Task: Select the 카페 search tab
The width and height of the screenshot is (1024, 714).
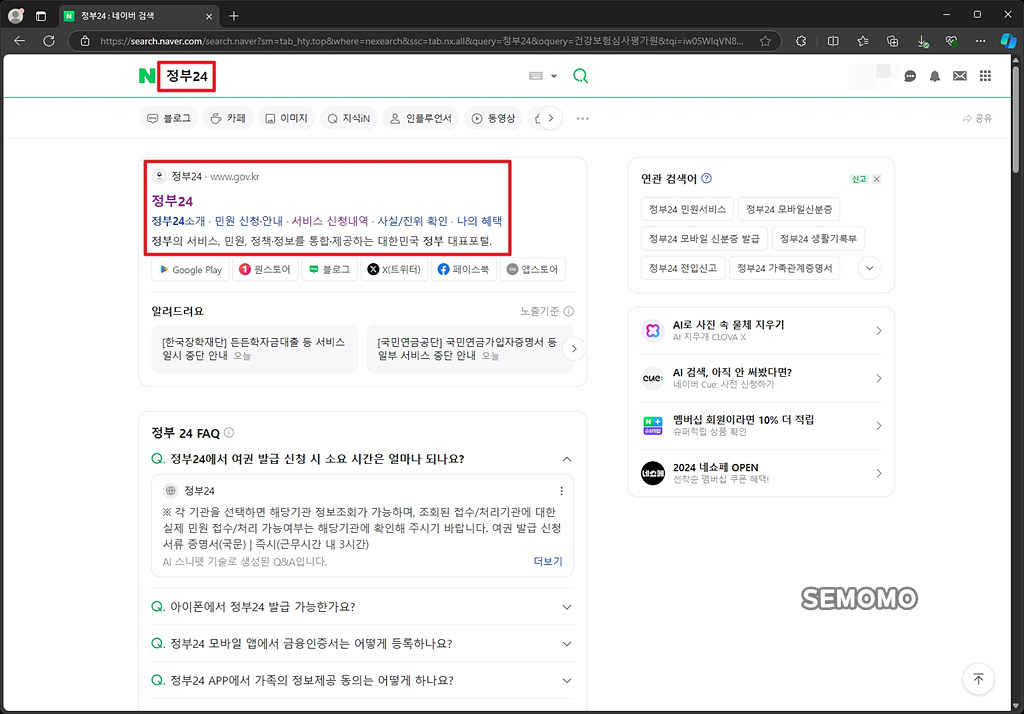Action: [x=228, y=118]
